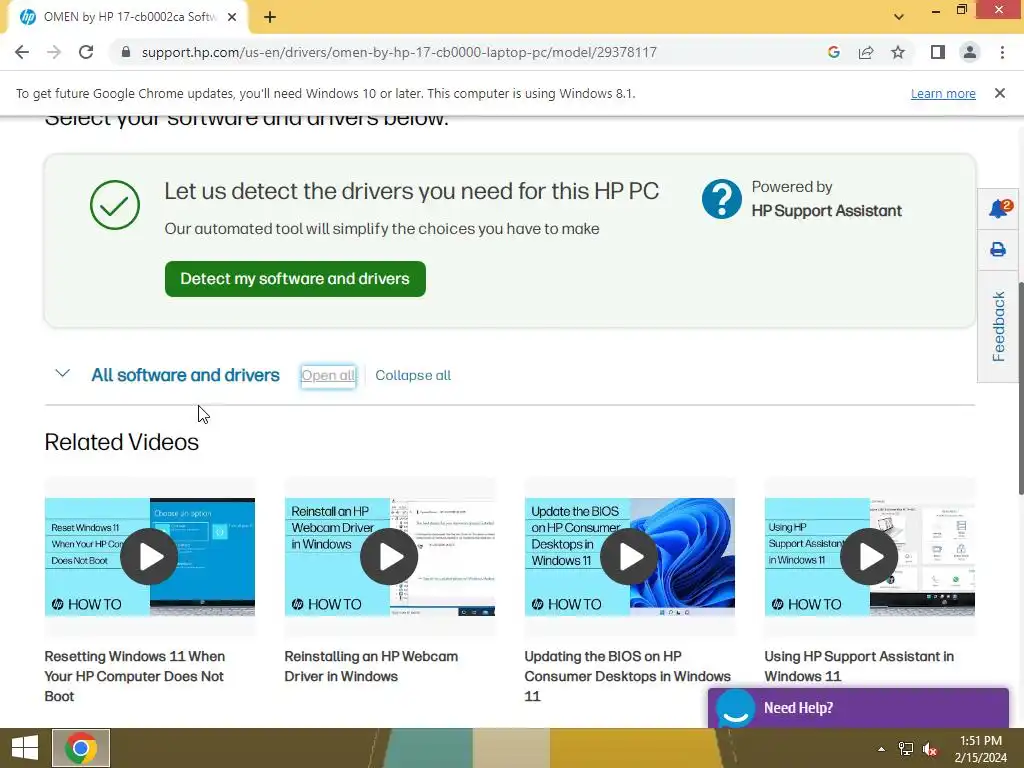This screenshot has width=1024, height=768.
Task: Click the Chrome taskbar icon
Action: (x=81, y=748)
